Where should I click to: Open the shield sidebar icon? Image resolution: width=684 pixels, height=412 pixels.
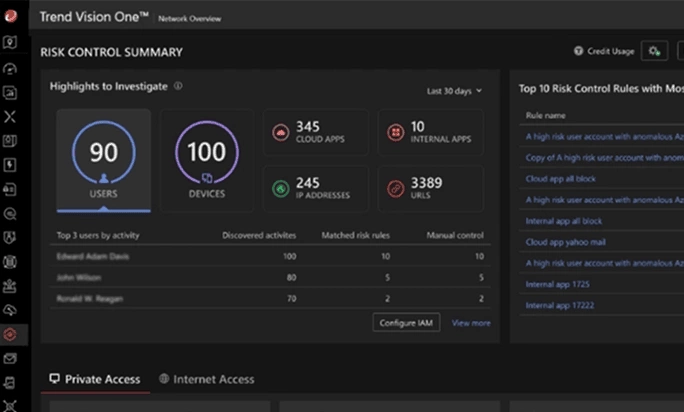click(x=10, y=237)
